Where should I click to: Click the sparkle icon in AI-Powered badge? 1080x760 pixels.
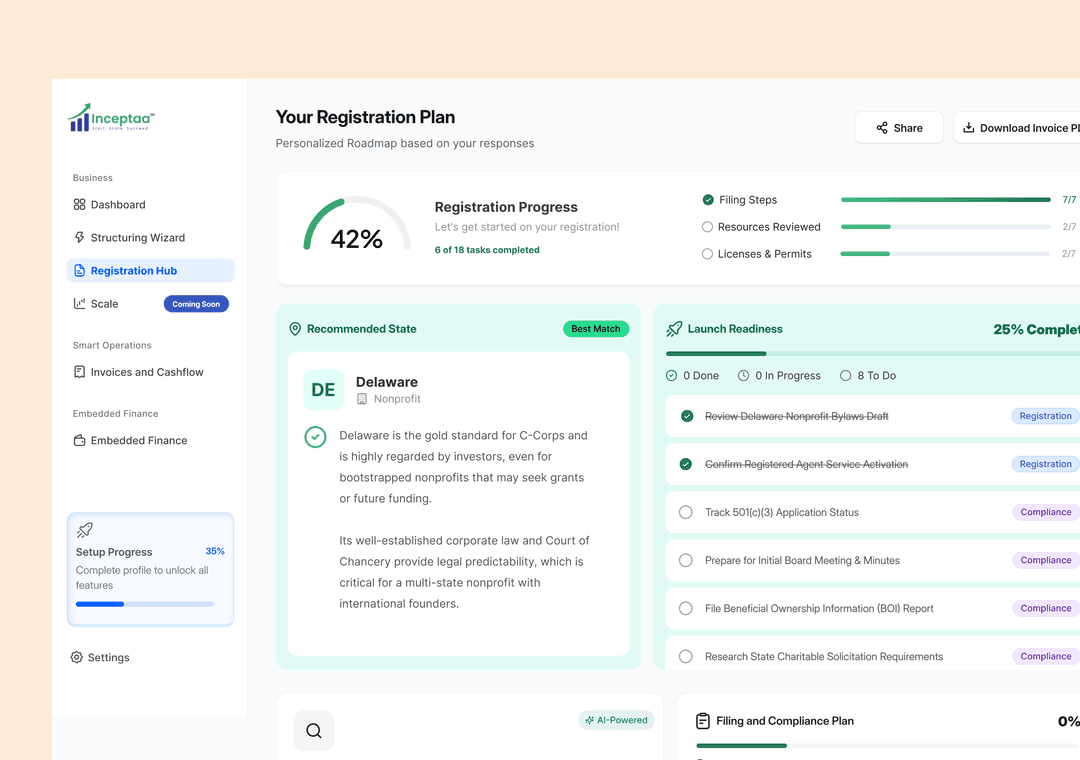pos(590,721)
